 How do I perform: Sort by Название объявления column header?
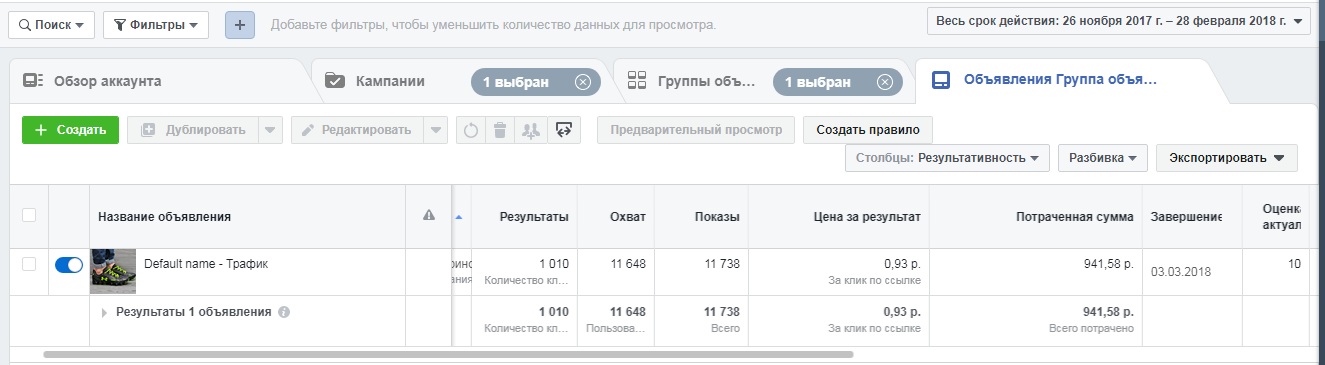pos(164,216)
